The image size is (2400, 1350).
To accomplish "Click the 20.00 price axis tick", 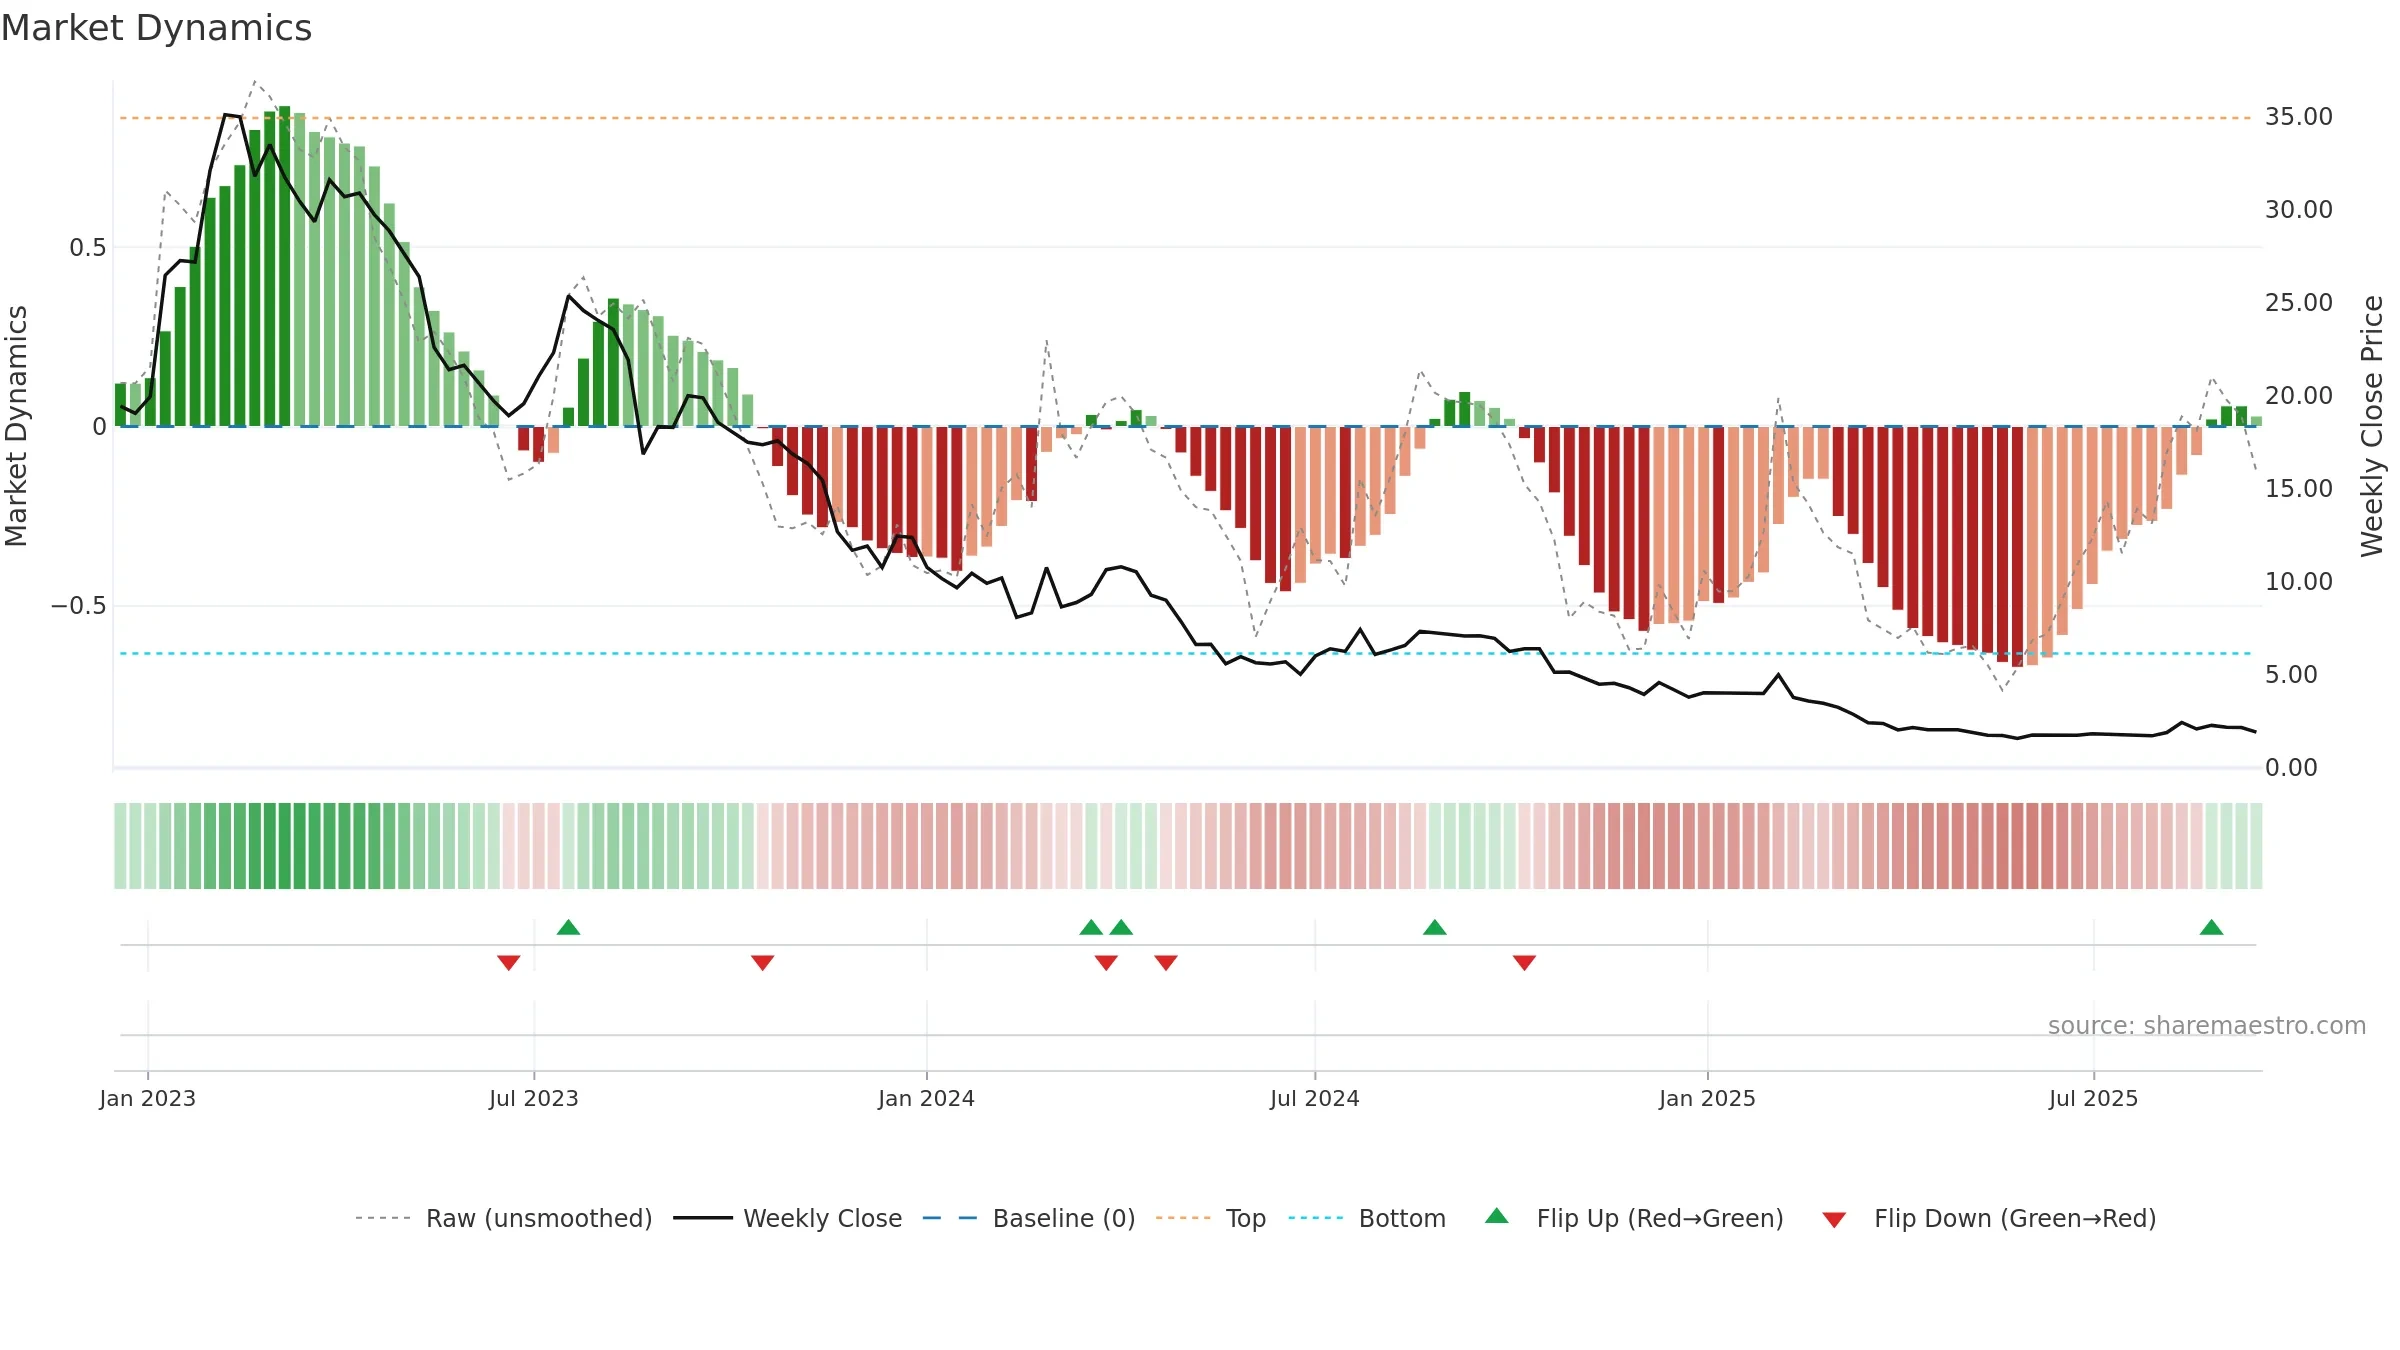I will click(2298, 395).
